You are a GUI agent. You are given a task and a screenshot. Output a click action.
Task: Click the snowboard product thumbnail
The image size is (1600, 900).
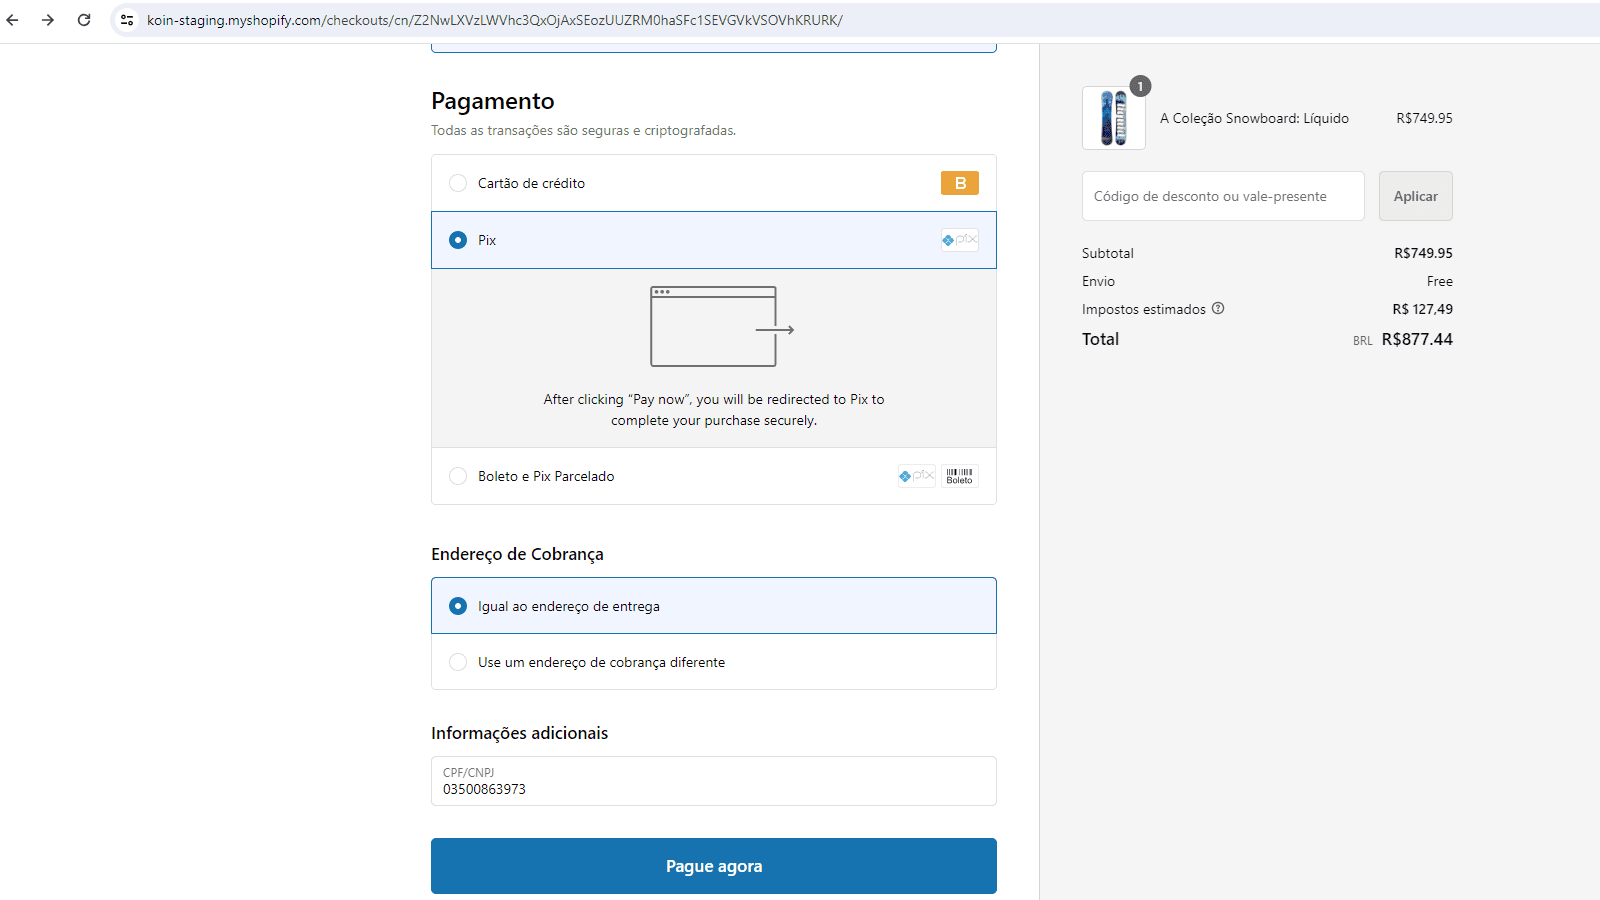tap(1113, 118)
